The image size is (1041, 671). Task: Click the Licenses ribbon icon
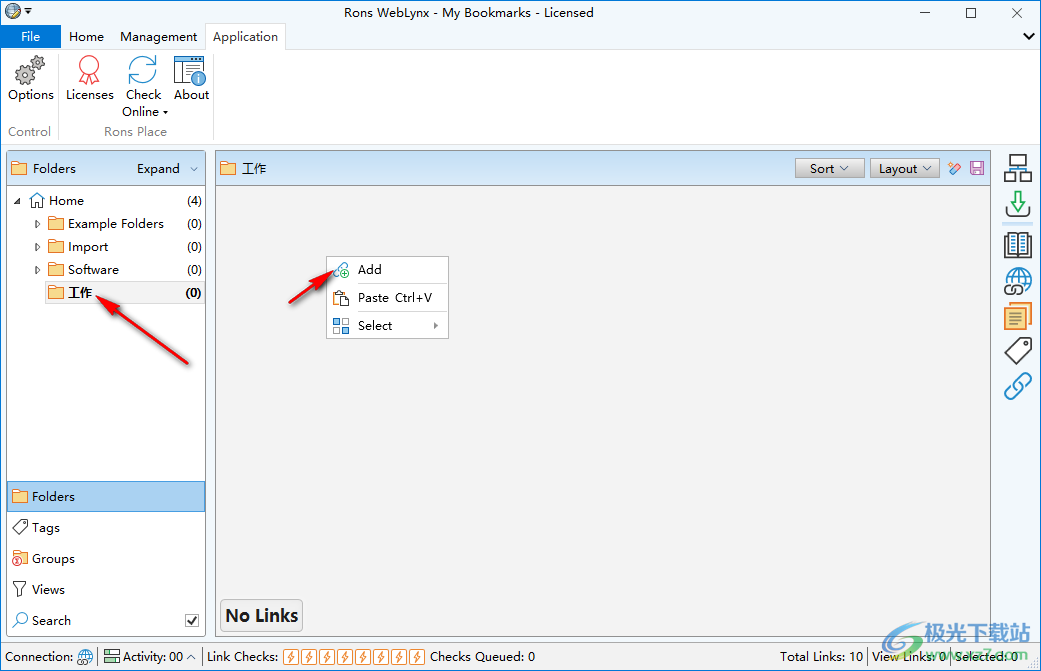coord(89,71)
